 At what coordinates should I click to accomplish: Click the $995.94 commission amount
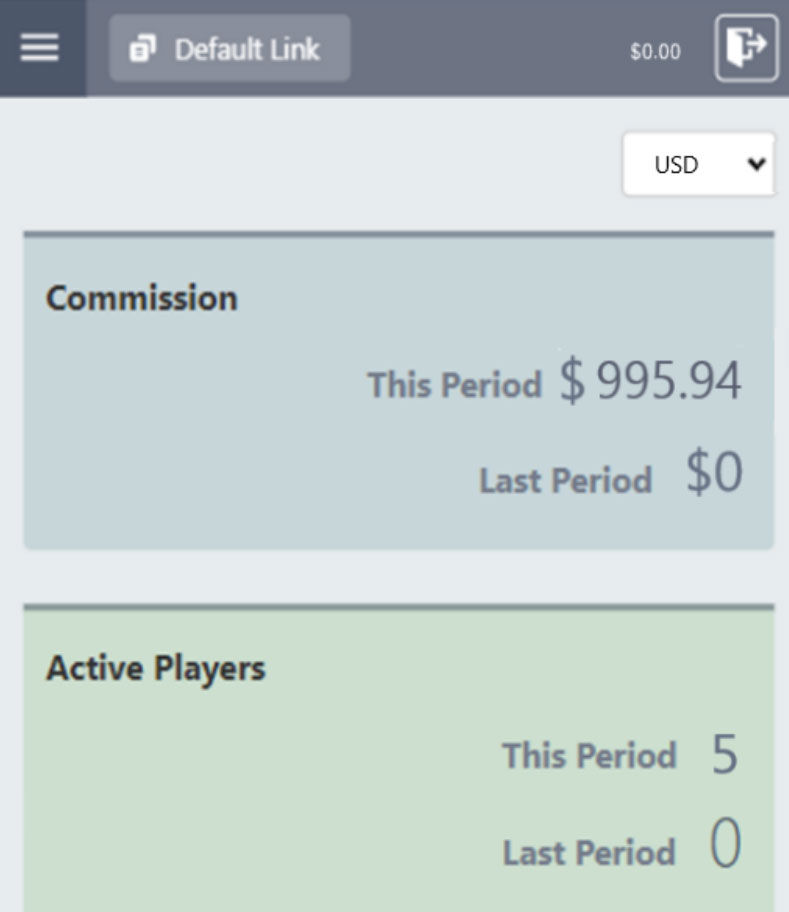point(651,381)
